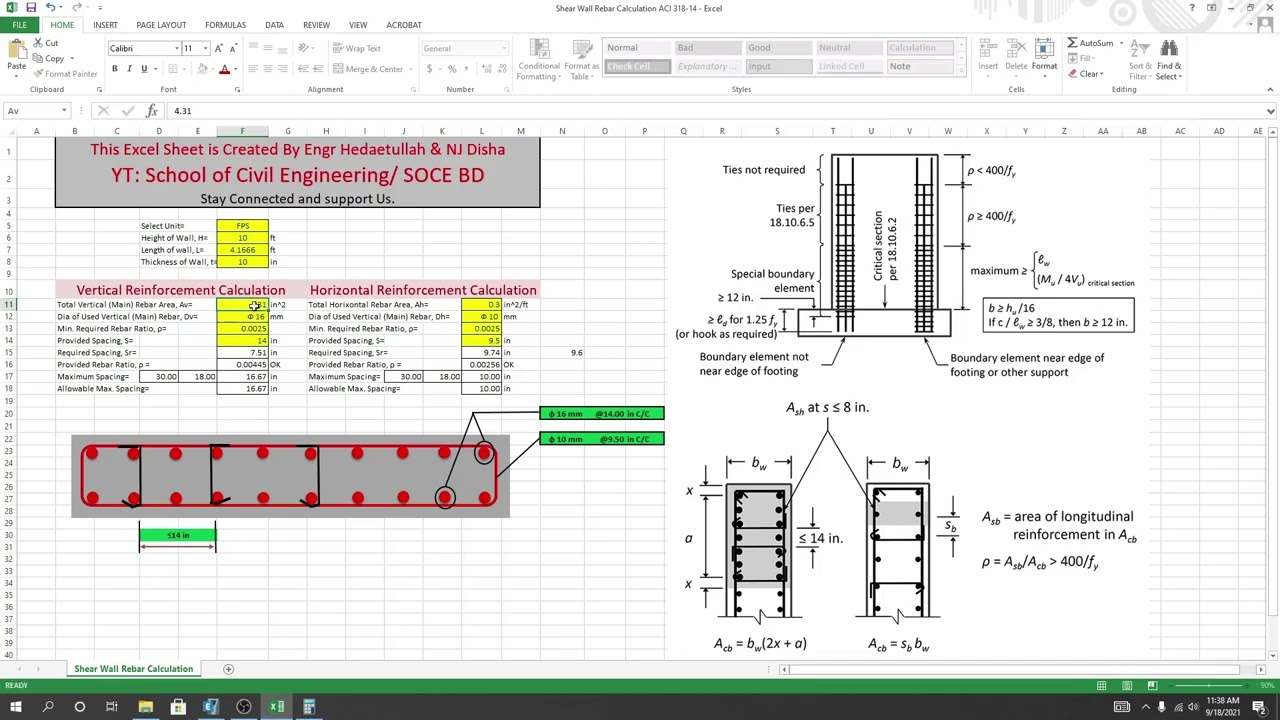Open Conditional Formatting menu
1280x720 pixels.
[x=538, y=62]
